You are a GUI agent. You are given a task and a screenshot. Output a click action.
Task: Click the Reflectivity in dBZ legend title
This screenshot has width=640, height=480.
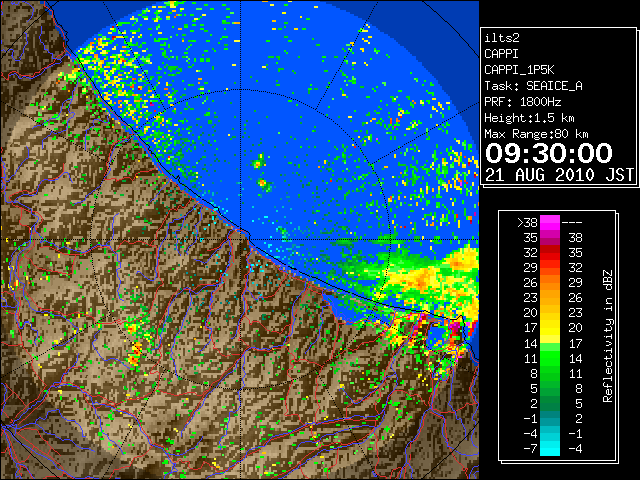coord(608,336)
